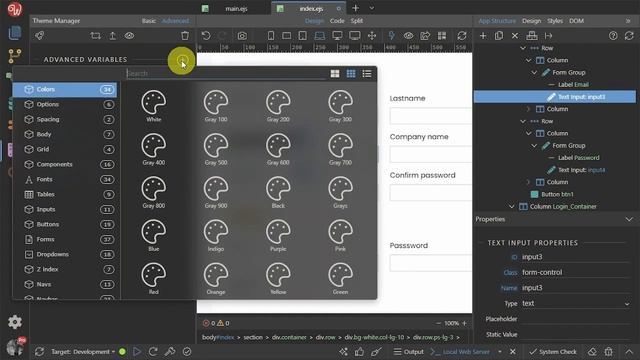Image resolution: width=640 pixels, height=360 pixels.
Task: Click the move arrows icon in toolbar
Action: pyautogui.click(x=372, y=36)
